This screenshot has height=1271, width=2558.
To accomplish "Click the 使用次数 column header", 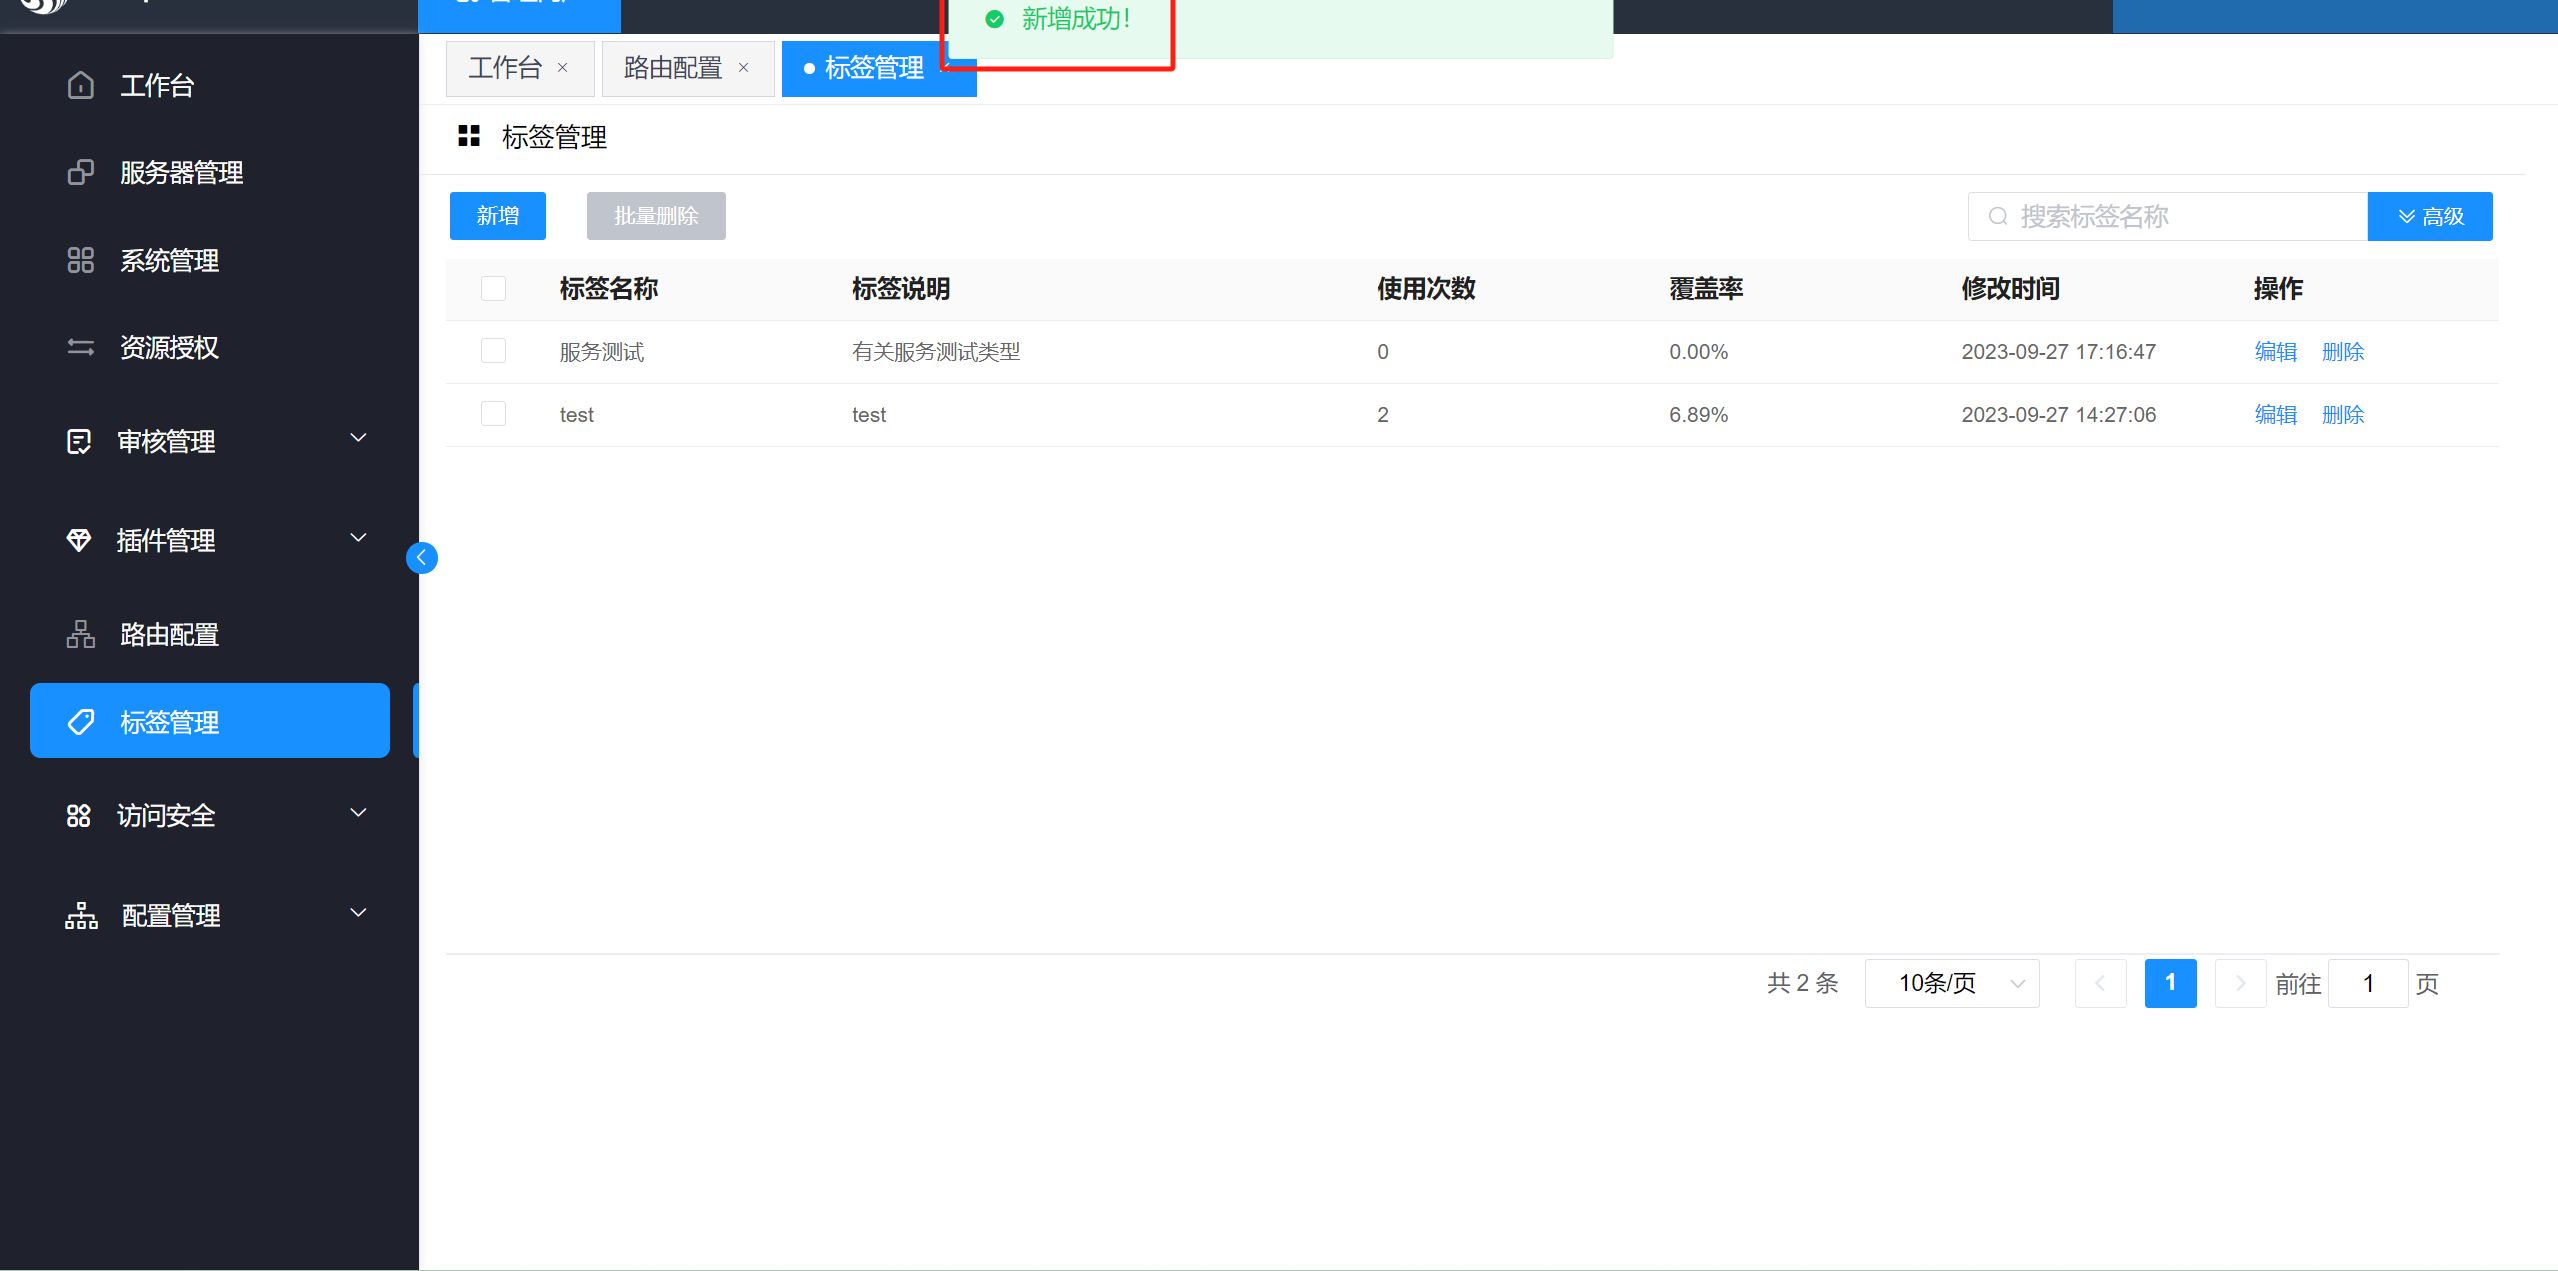I will (1426, 289).
